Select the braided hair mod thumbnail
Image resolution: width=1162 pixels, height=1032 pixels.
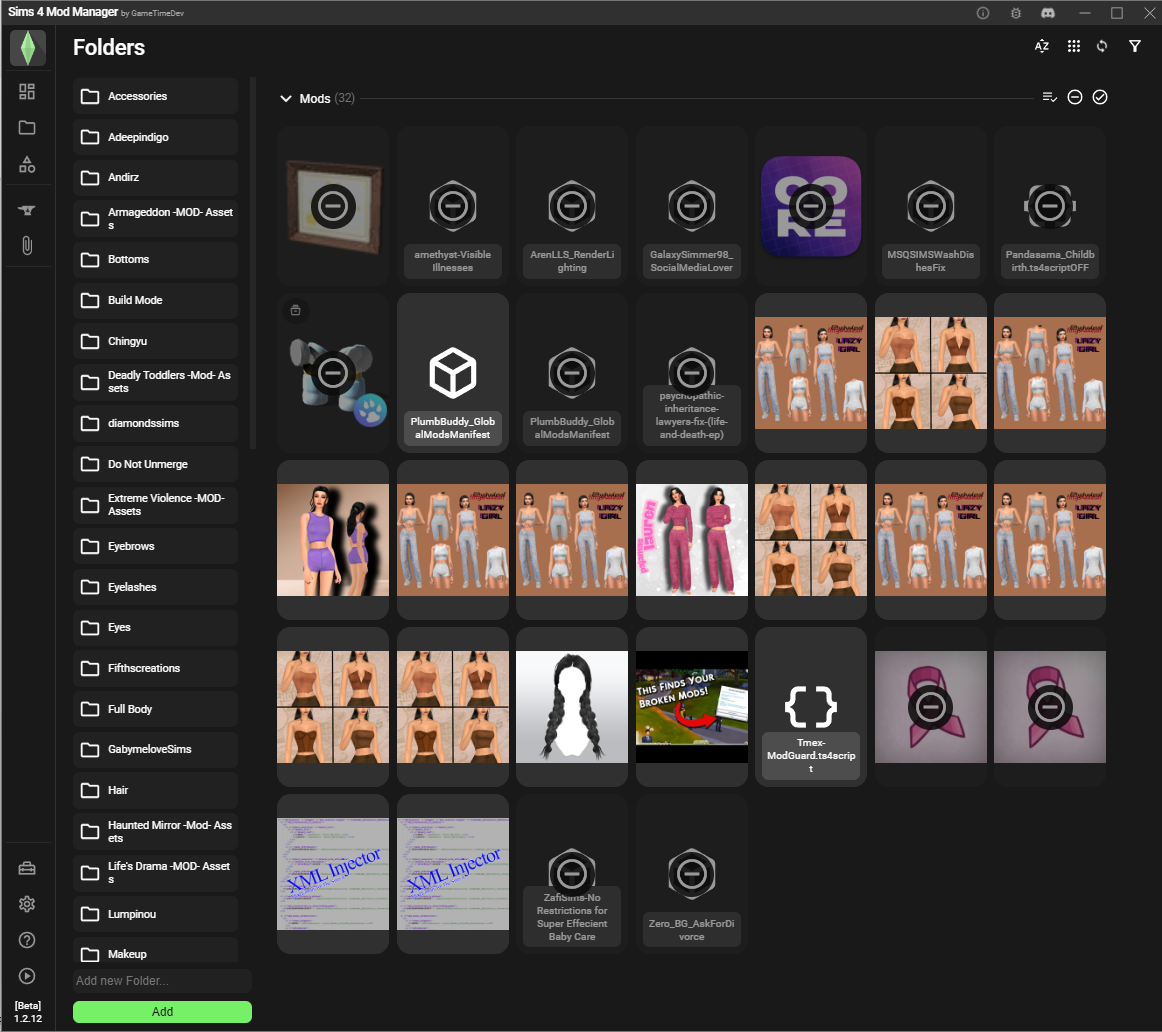tap(572, 707)
